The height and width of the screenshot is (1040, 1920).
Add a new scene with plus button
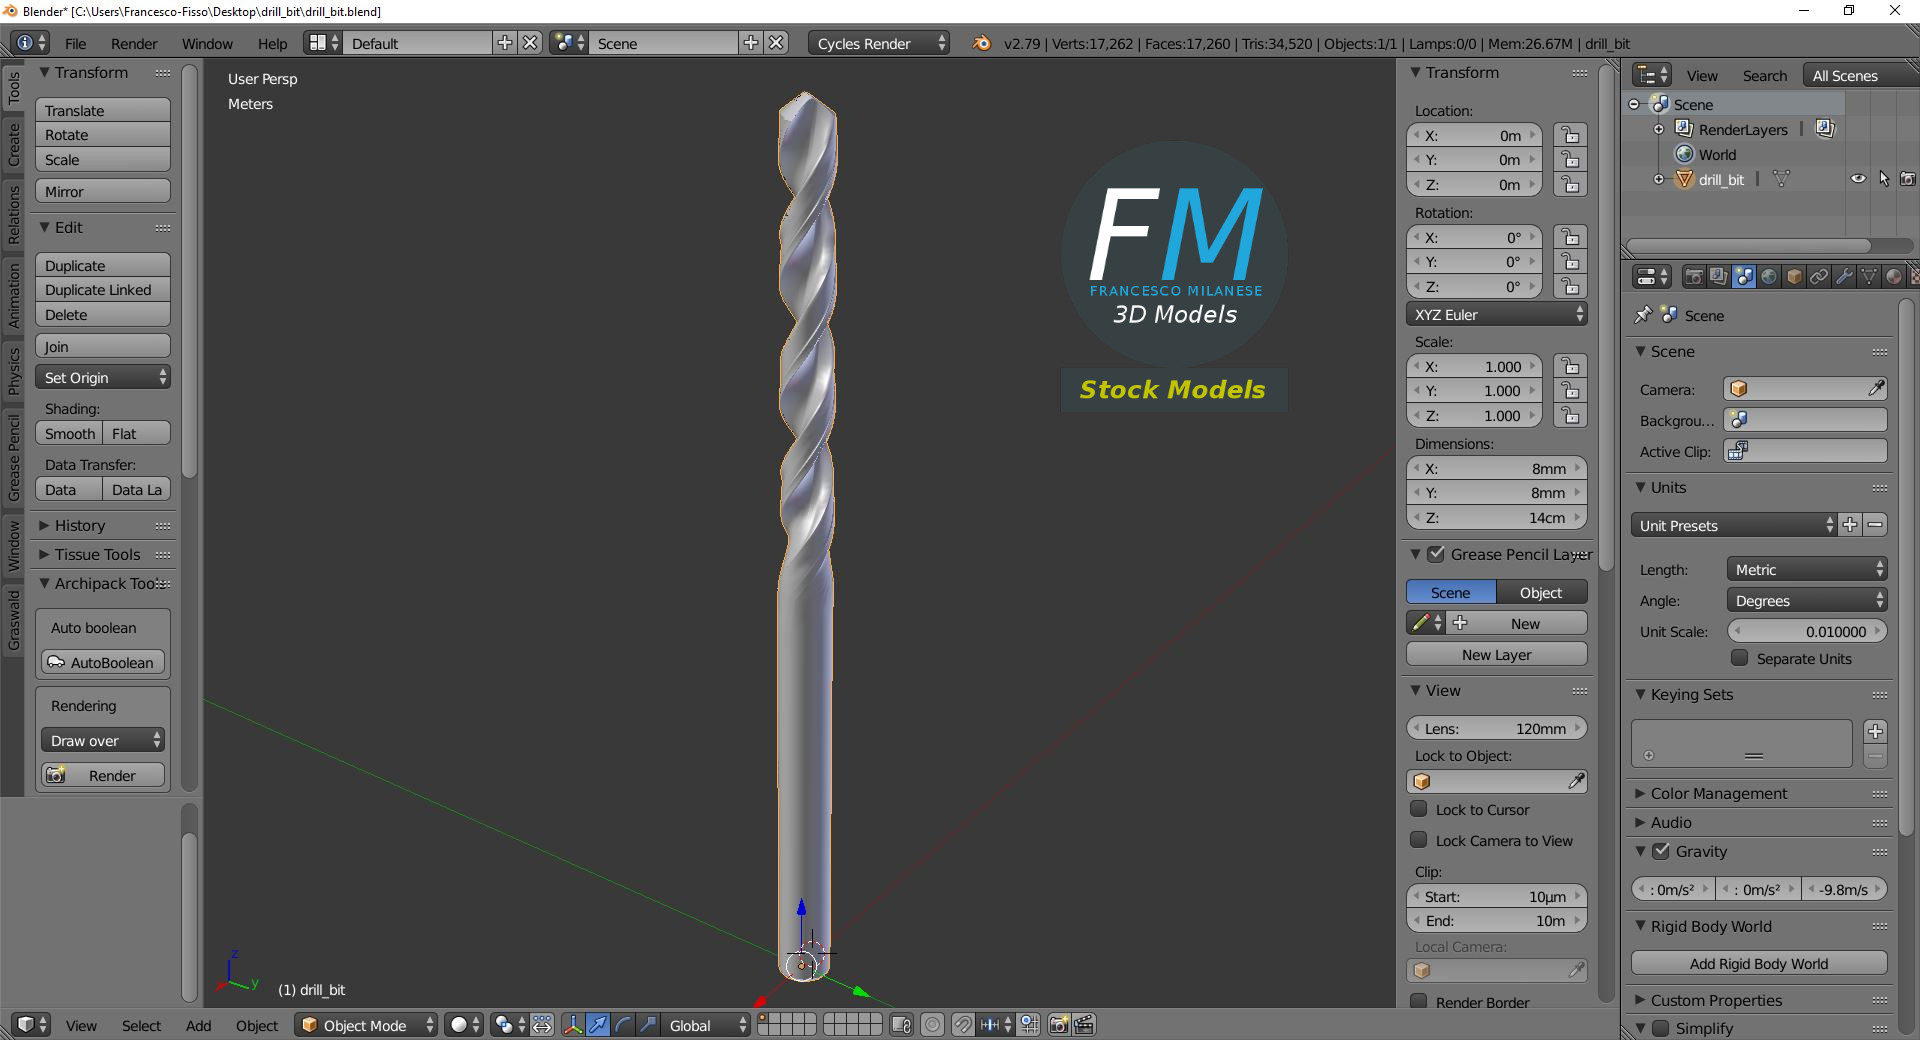[x=751, y=43]
